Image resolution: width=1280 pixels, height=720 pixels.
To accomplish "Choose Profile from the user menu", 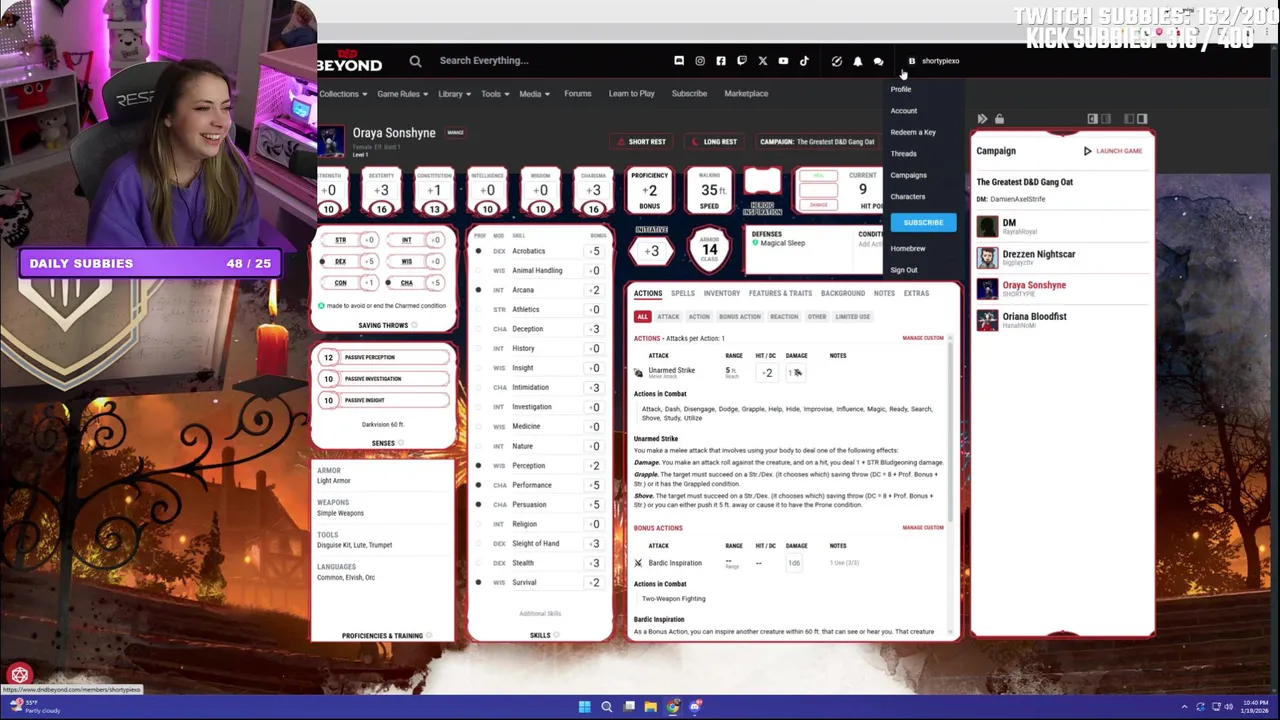I will tap(901, 90).
